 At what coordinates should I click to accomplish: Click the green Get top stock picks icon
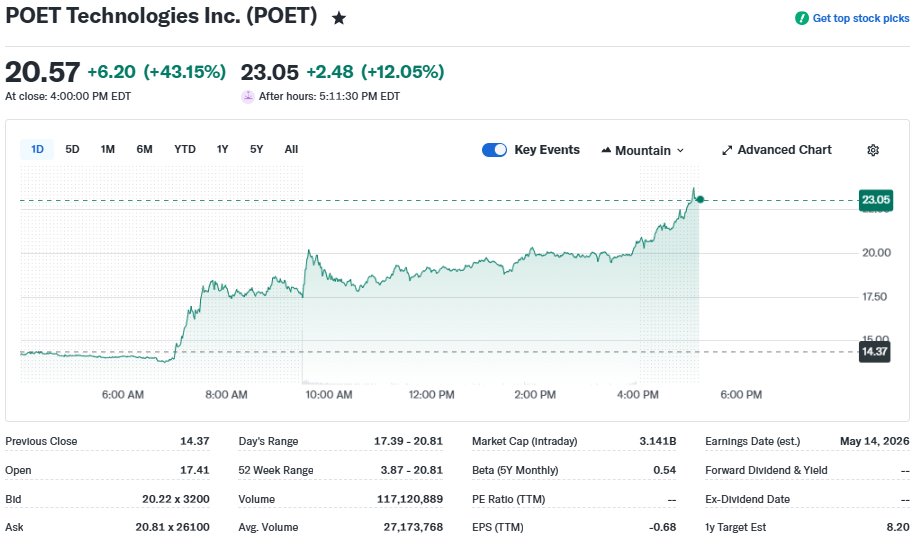[x=801, y=18]
